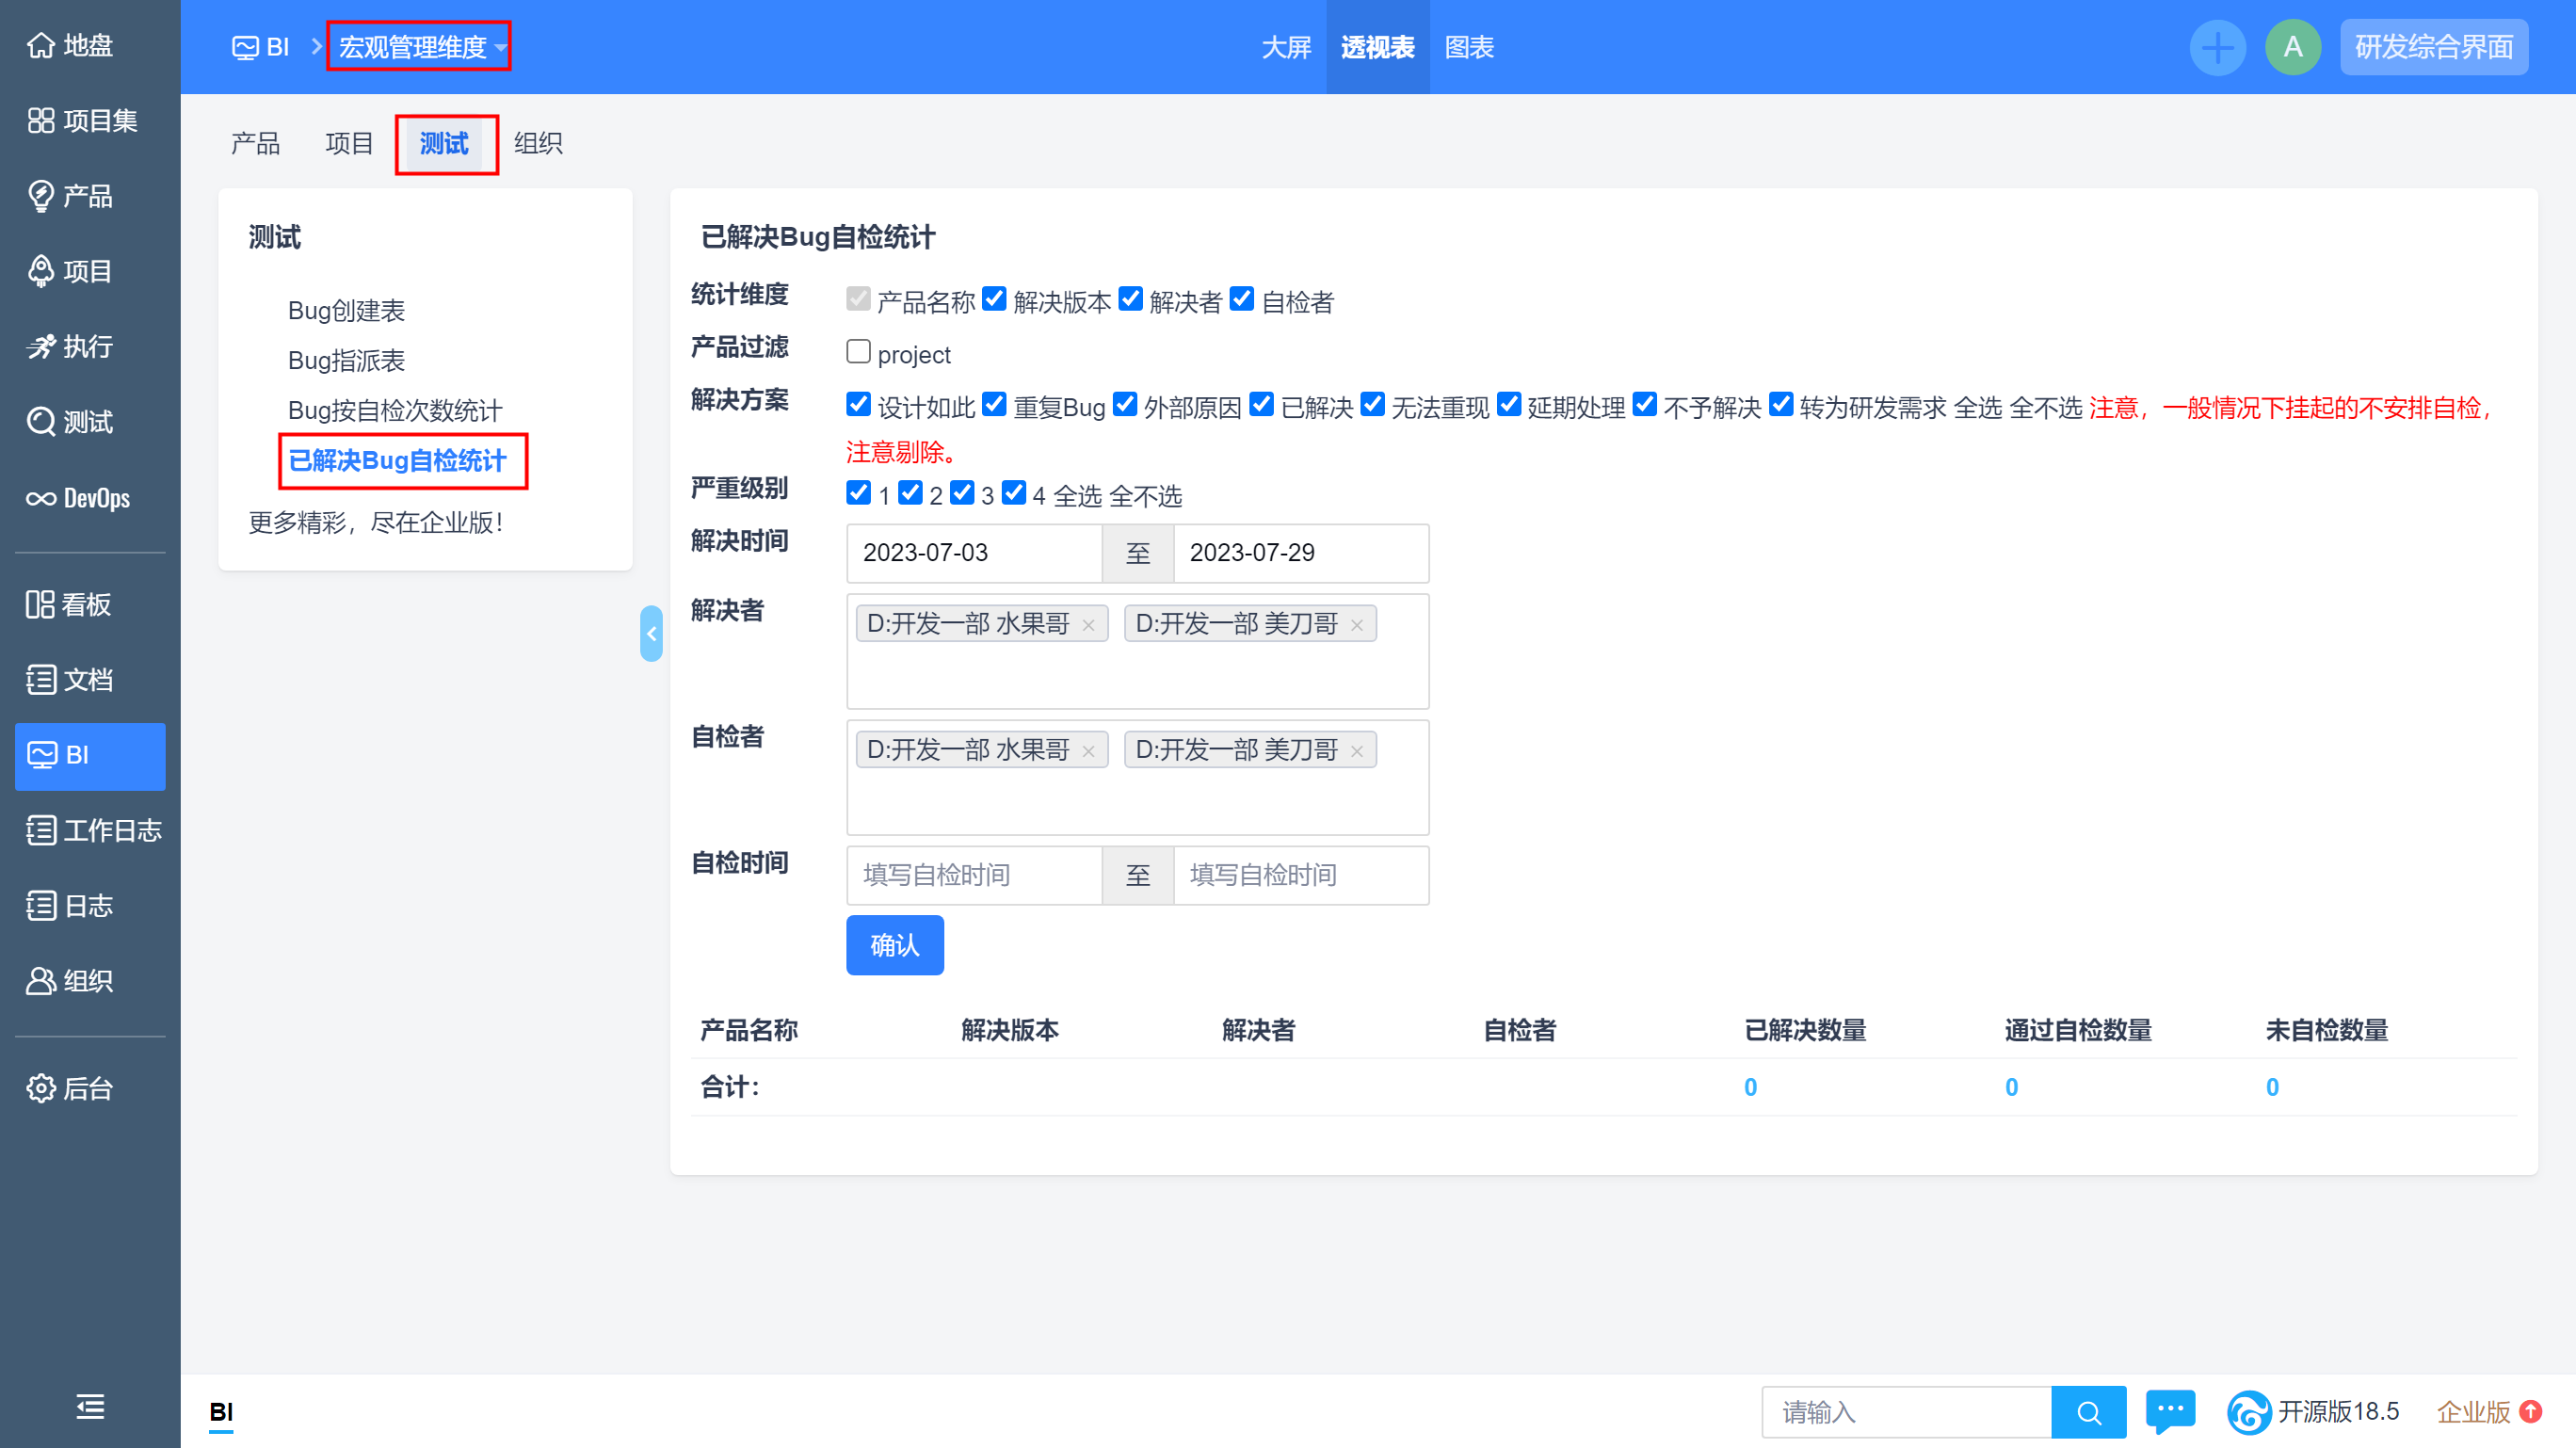Remove D:开发一部 水果哥 from 自检者
This screenshot has height=1448, width=2576.
[x=1088, y=751]
